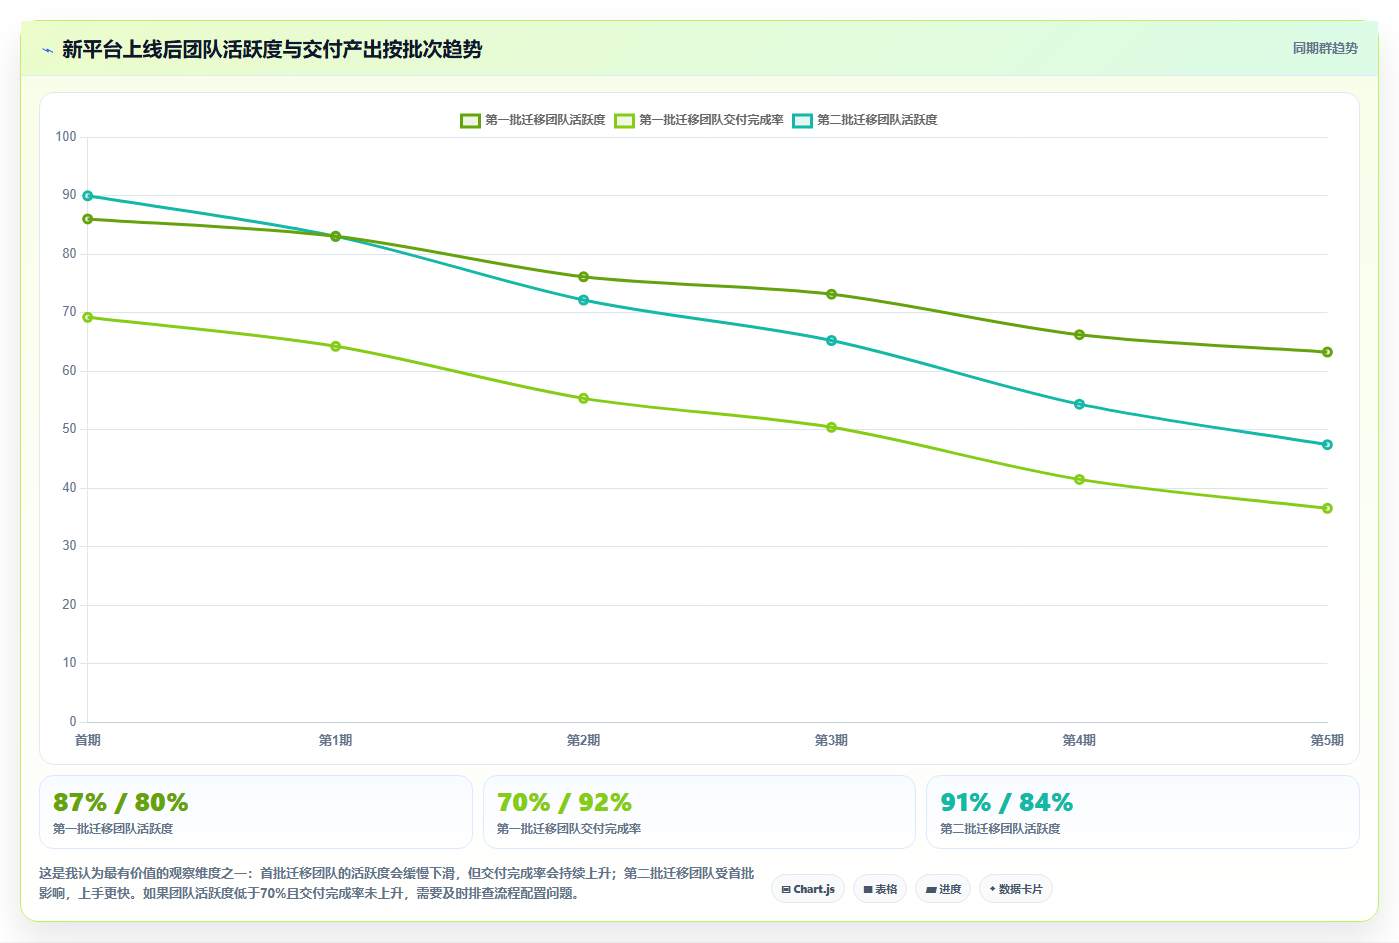1399x943 pixels.
Task: Select the light green data point at 首期 (69)
Action: [88, 317]
